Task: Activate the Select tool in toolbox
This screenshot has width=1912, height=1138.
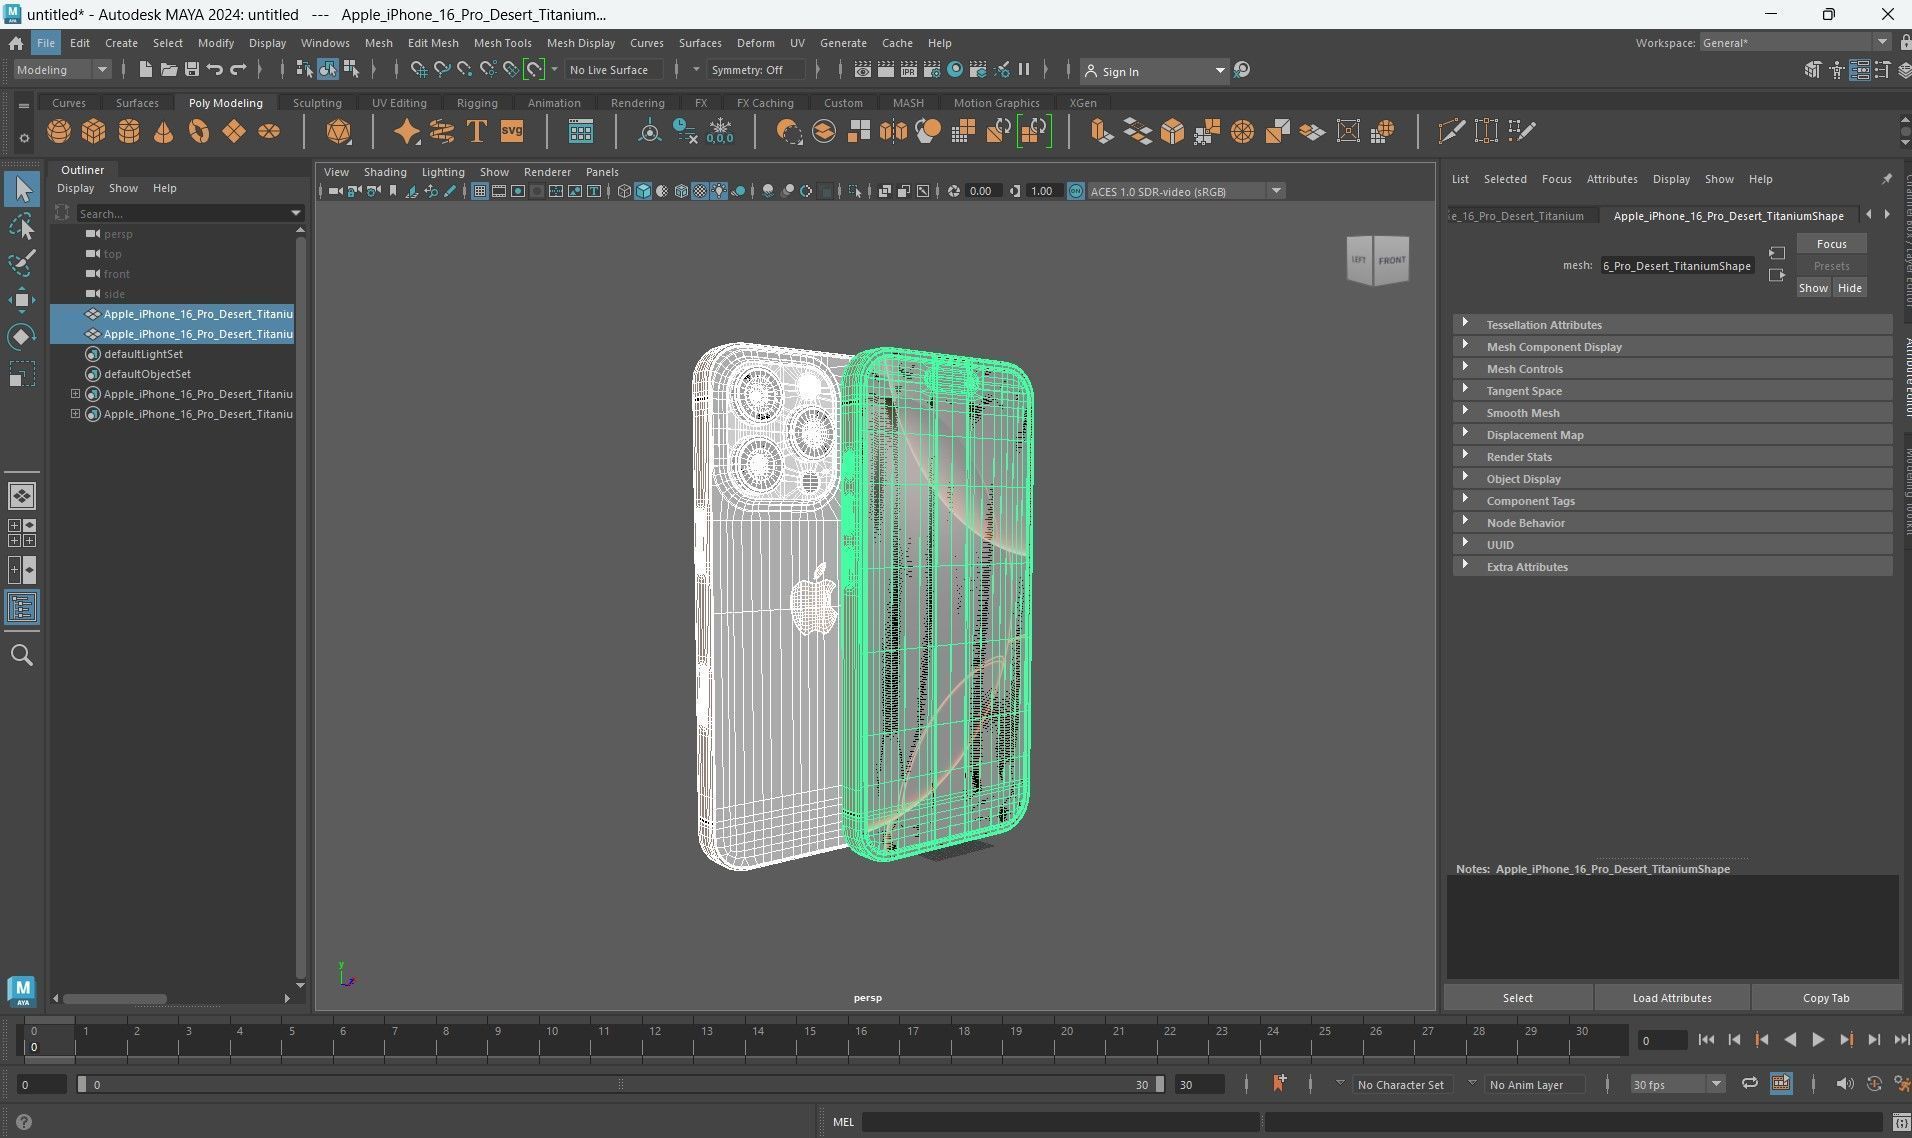Action: click(x=22, y=189)
